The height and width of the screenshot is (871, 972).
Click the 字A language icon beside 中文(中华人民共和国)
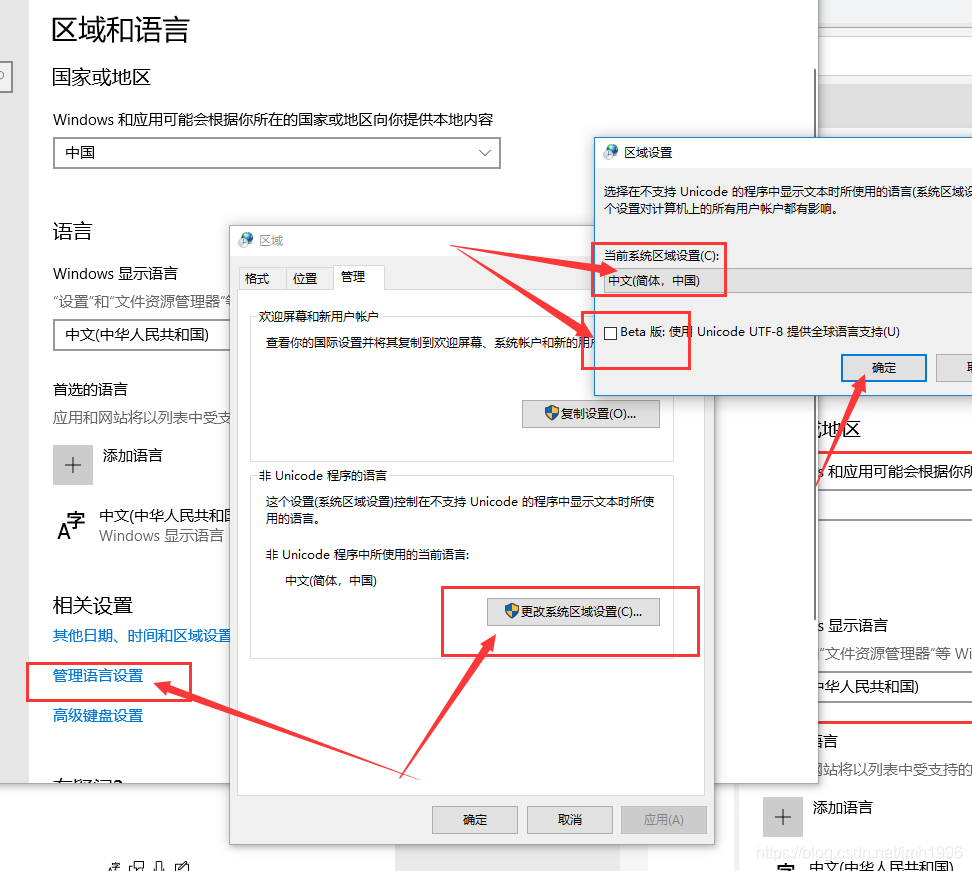tap(70, 525)
